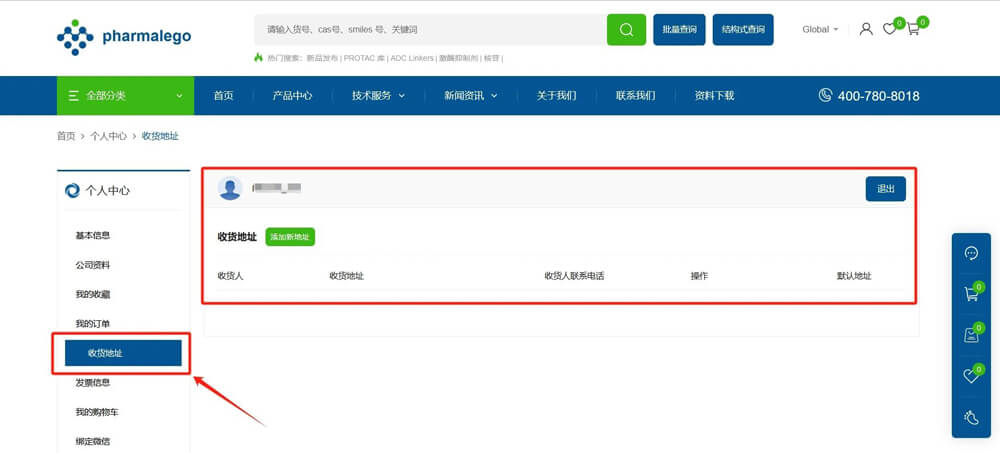Open 资料下载 in navigation bar
Viewport: 1000px width, 453px height.
point(714,96)
